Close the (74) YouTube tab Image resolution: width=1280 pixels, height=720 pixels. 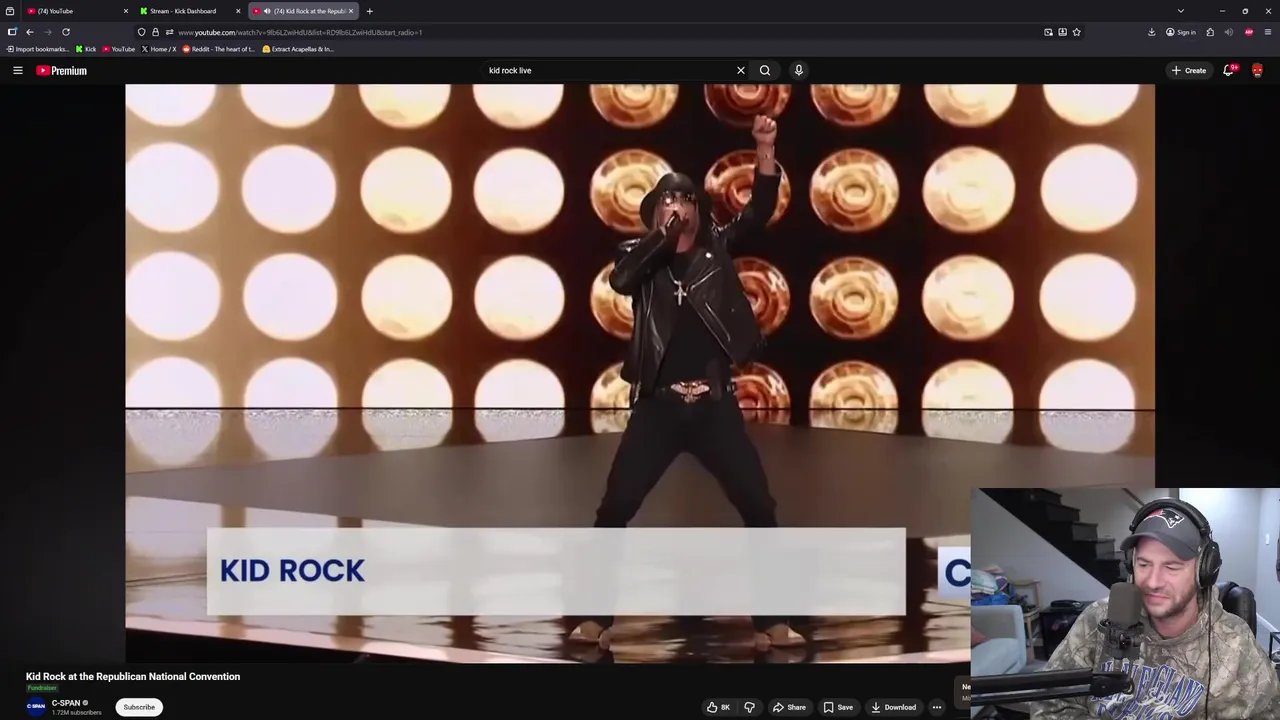(x=126, y=11)
